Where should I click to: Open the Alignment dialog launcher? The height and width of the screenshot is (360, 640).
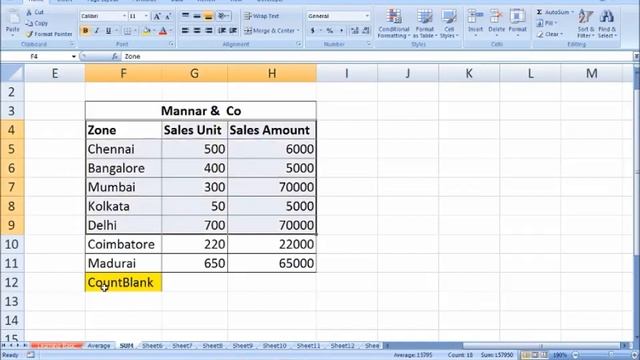pos(299,44)
